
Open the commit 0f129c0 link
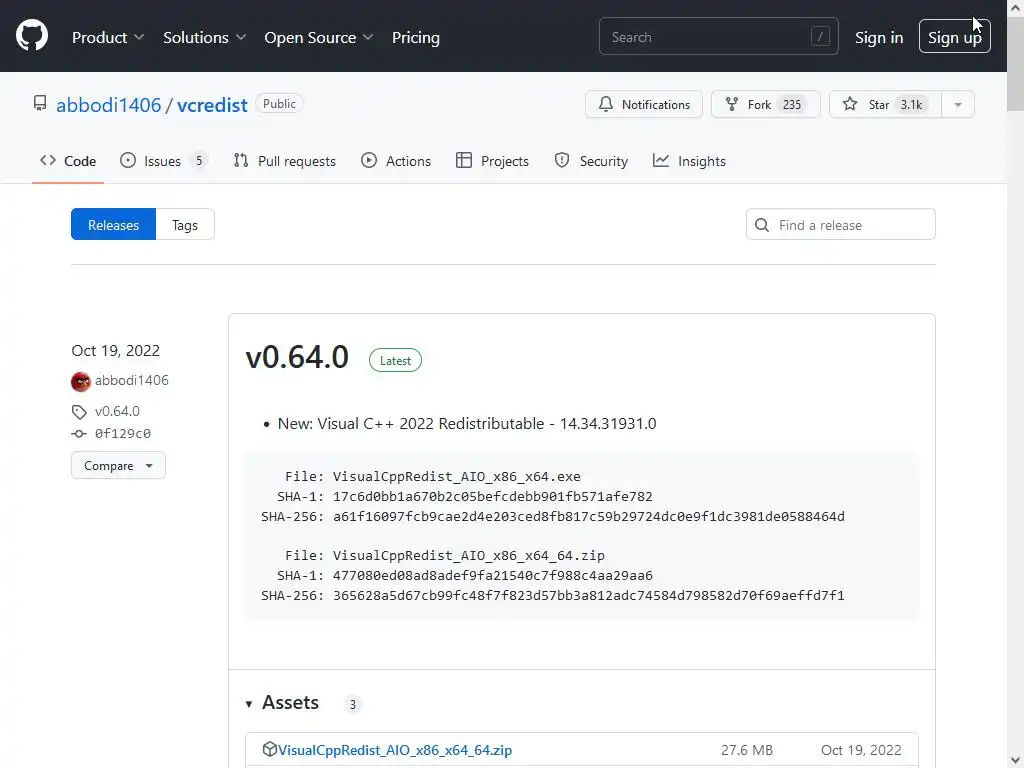(123, 434)
